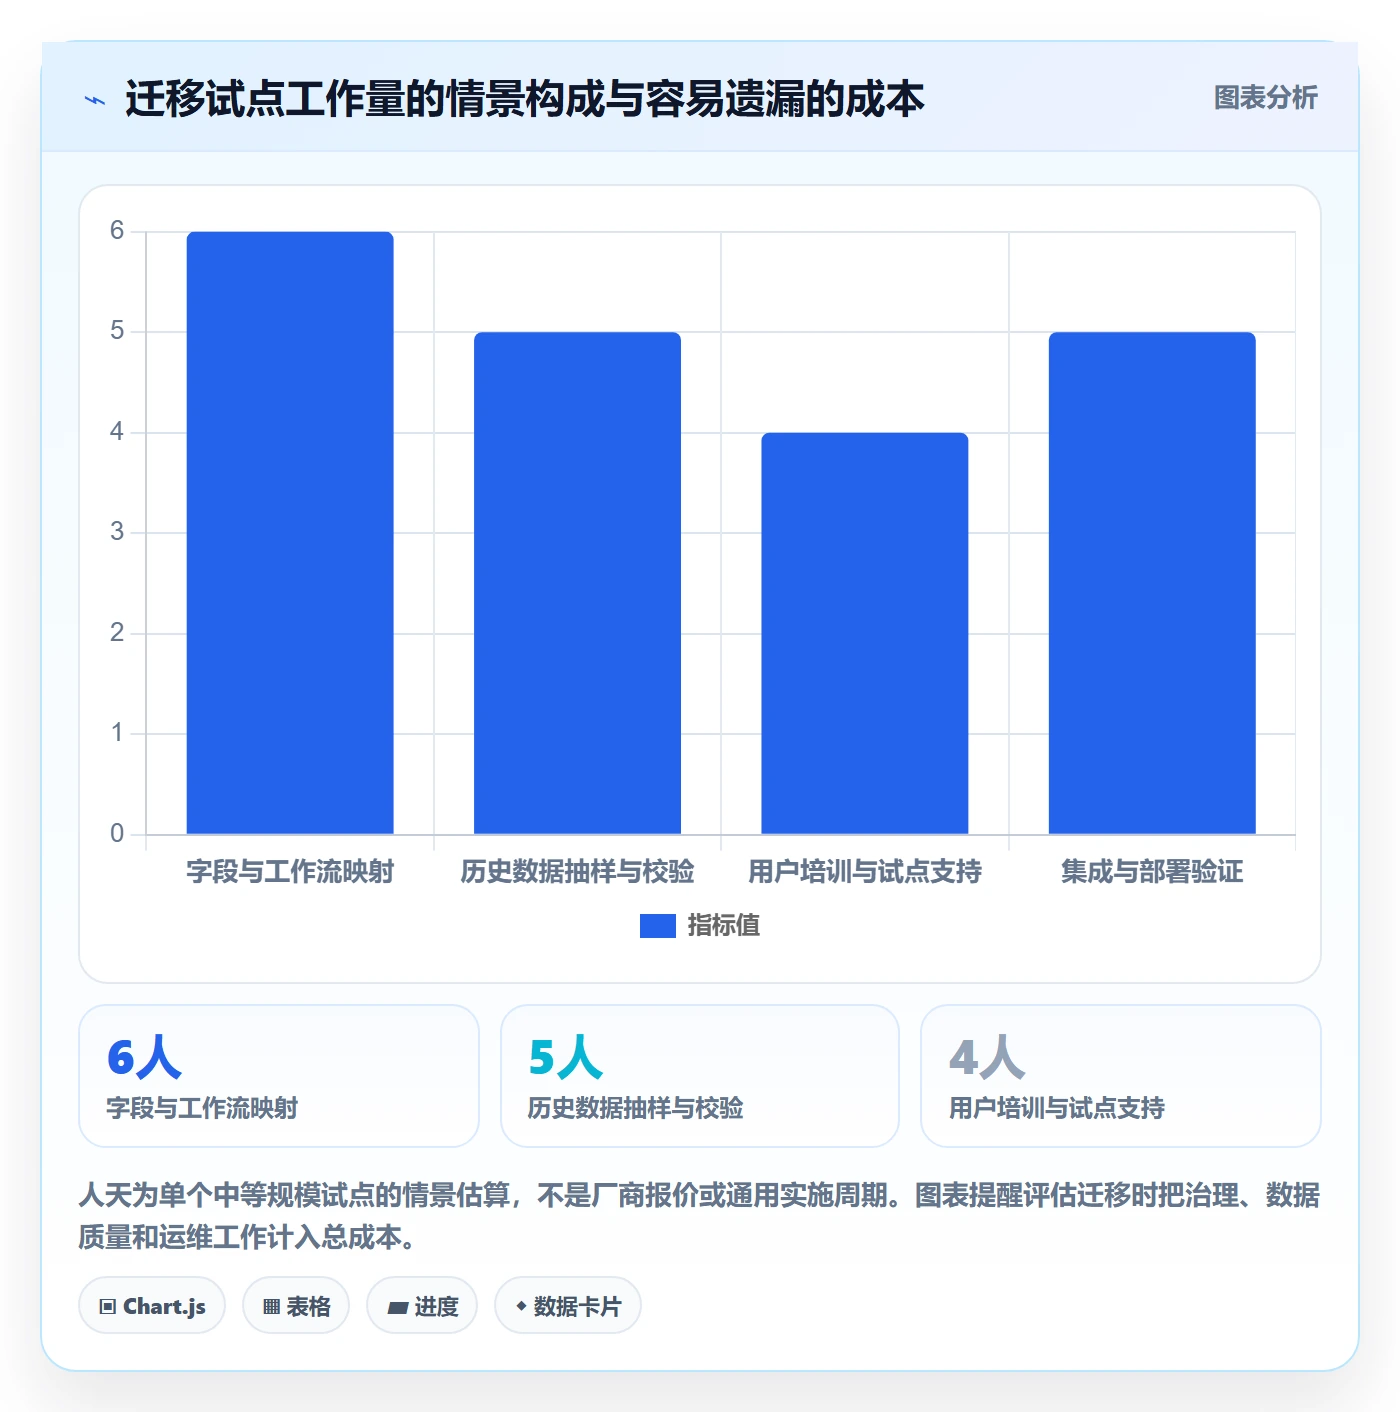Click the 用户培训与试点支持 x-axis label

(865, 872)
